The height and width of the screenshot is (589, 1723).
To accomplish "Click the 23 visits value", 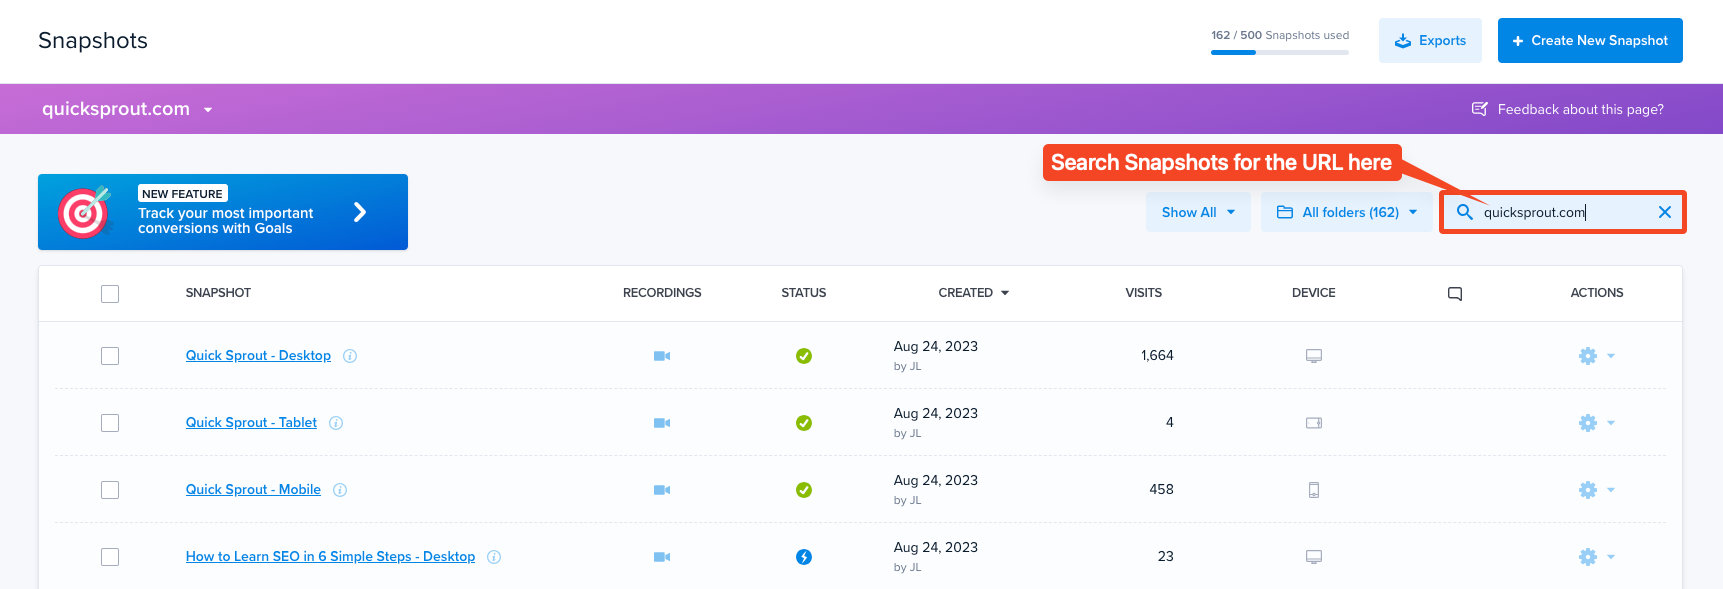I will (1166, 557).
